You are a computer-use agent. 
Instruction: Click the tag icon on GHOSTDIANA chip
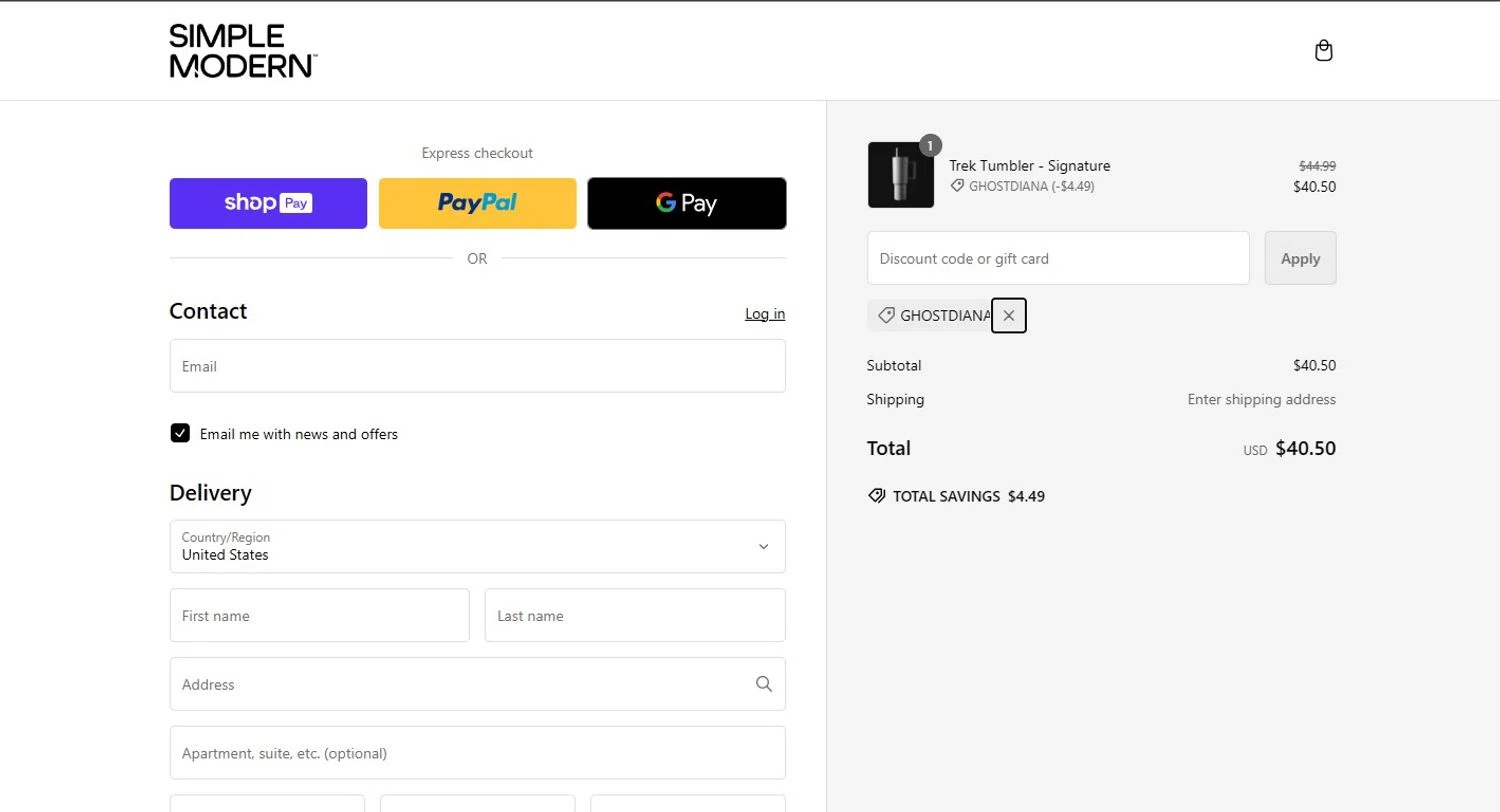[x=886, y=316]
